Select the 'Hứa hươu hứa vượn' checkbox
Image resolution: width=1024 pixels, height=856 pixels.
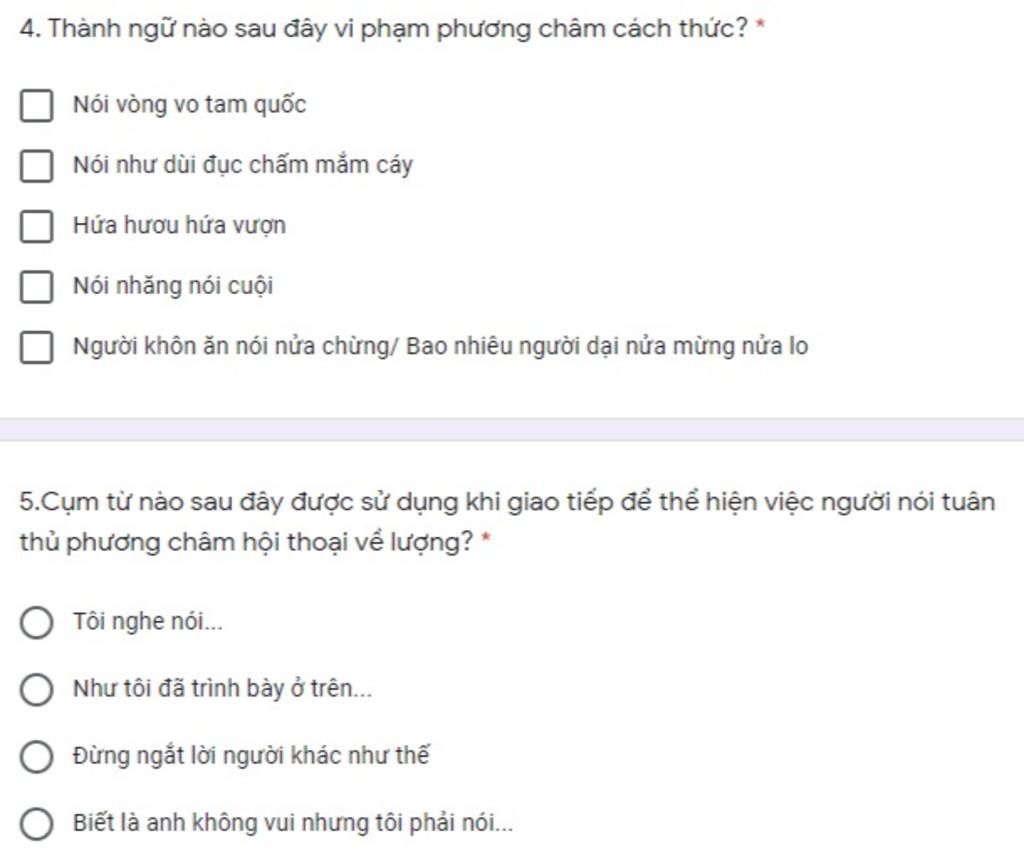click(x=37, y=227)
